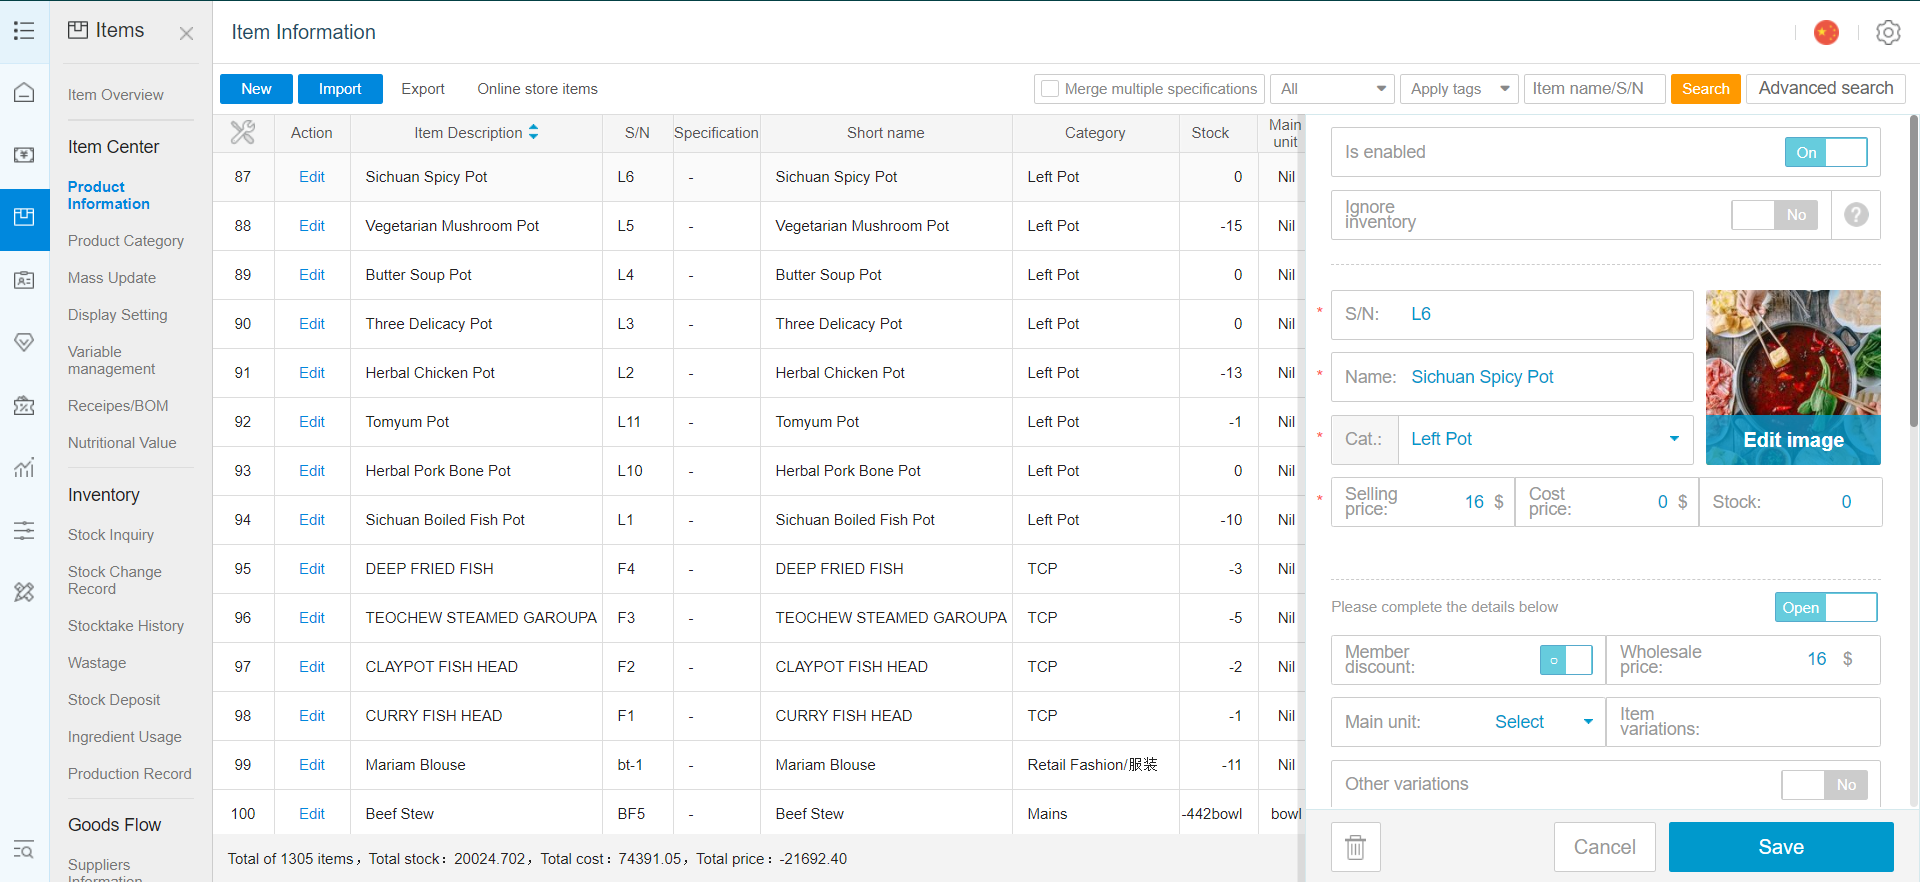Open the sliders settings sidebar icon

[x=24, y=530]
